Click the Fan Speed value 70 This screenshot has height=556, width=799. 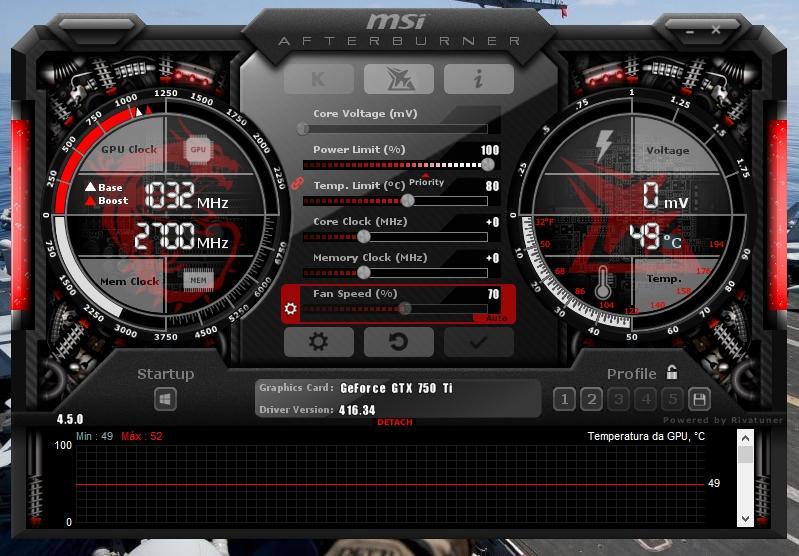point(493,294)
